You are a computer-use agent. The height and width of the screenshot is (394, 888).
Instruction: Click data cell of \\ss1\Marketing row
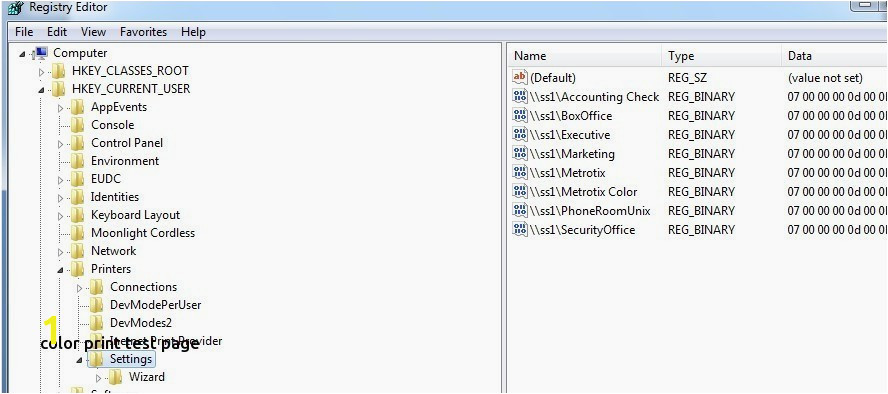click(x=837, y=154)
